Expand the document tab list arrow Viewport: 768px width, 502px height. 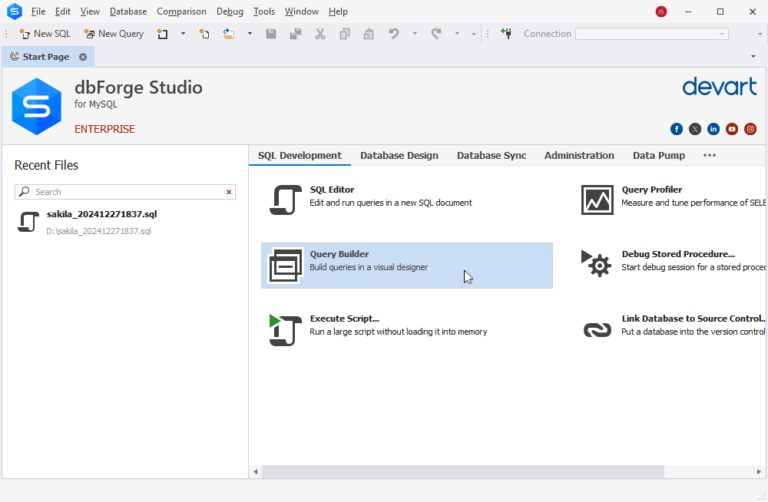tap(752, 57)
